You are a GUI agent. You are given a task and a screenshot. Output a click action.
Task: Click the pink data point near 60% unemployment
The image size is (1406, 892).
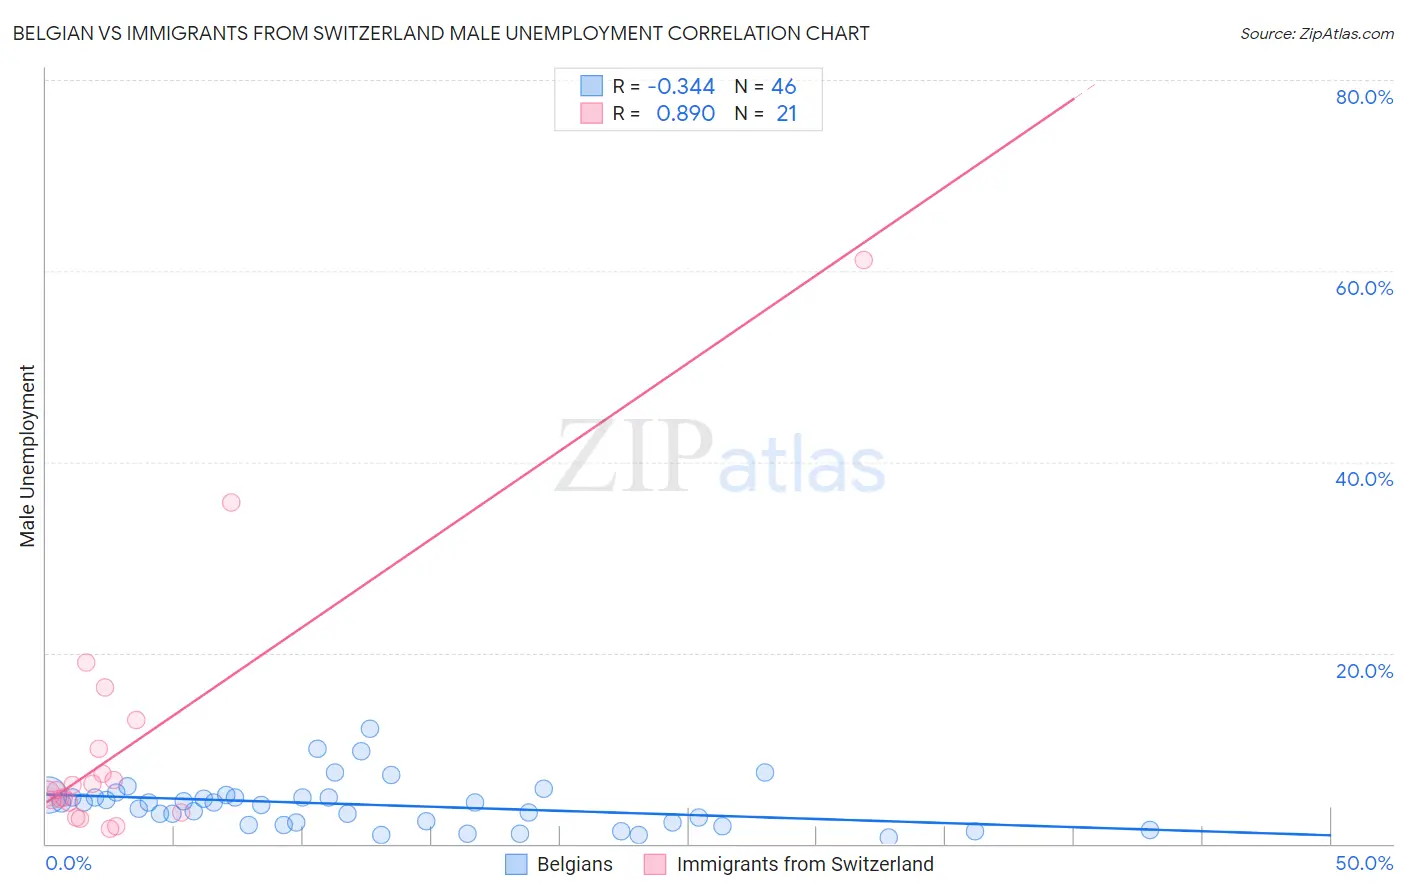(864, 260)
